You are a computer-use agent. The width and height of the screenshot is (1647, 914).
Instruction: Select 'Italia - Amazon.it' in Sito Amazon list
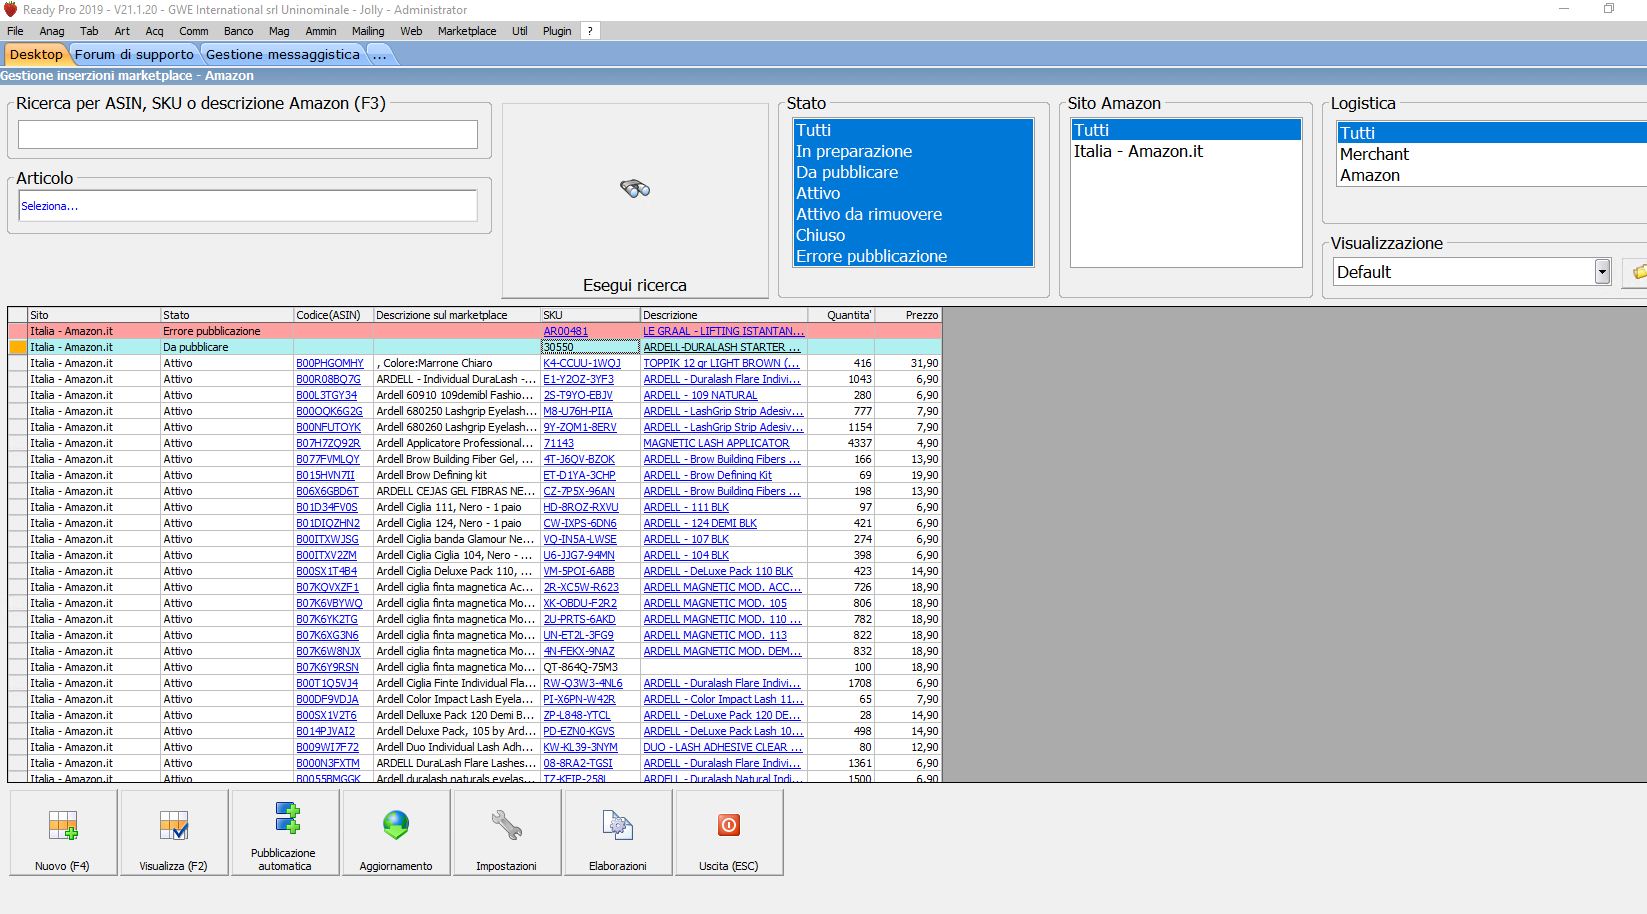click(x=1186, y=151)
